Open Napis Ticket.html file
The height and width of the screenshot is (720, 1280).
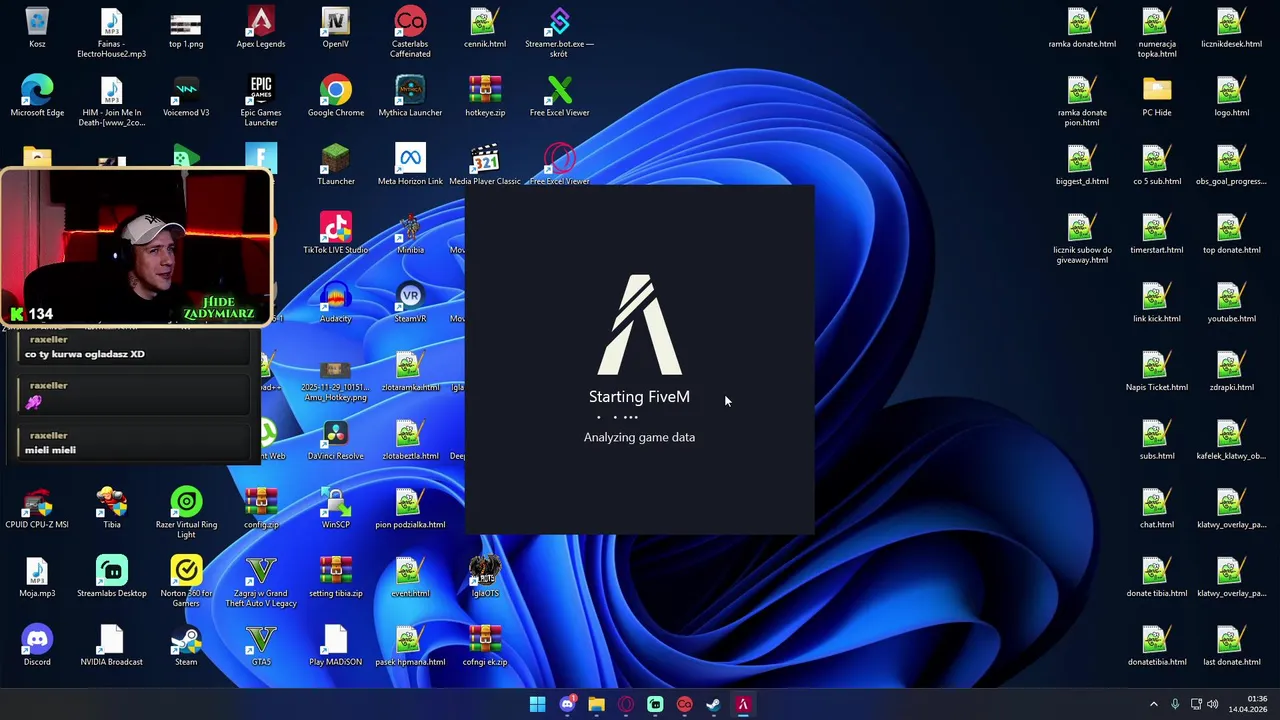(1157, 371)
